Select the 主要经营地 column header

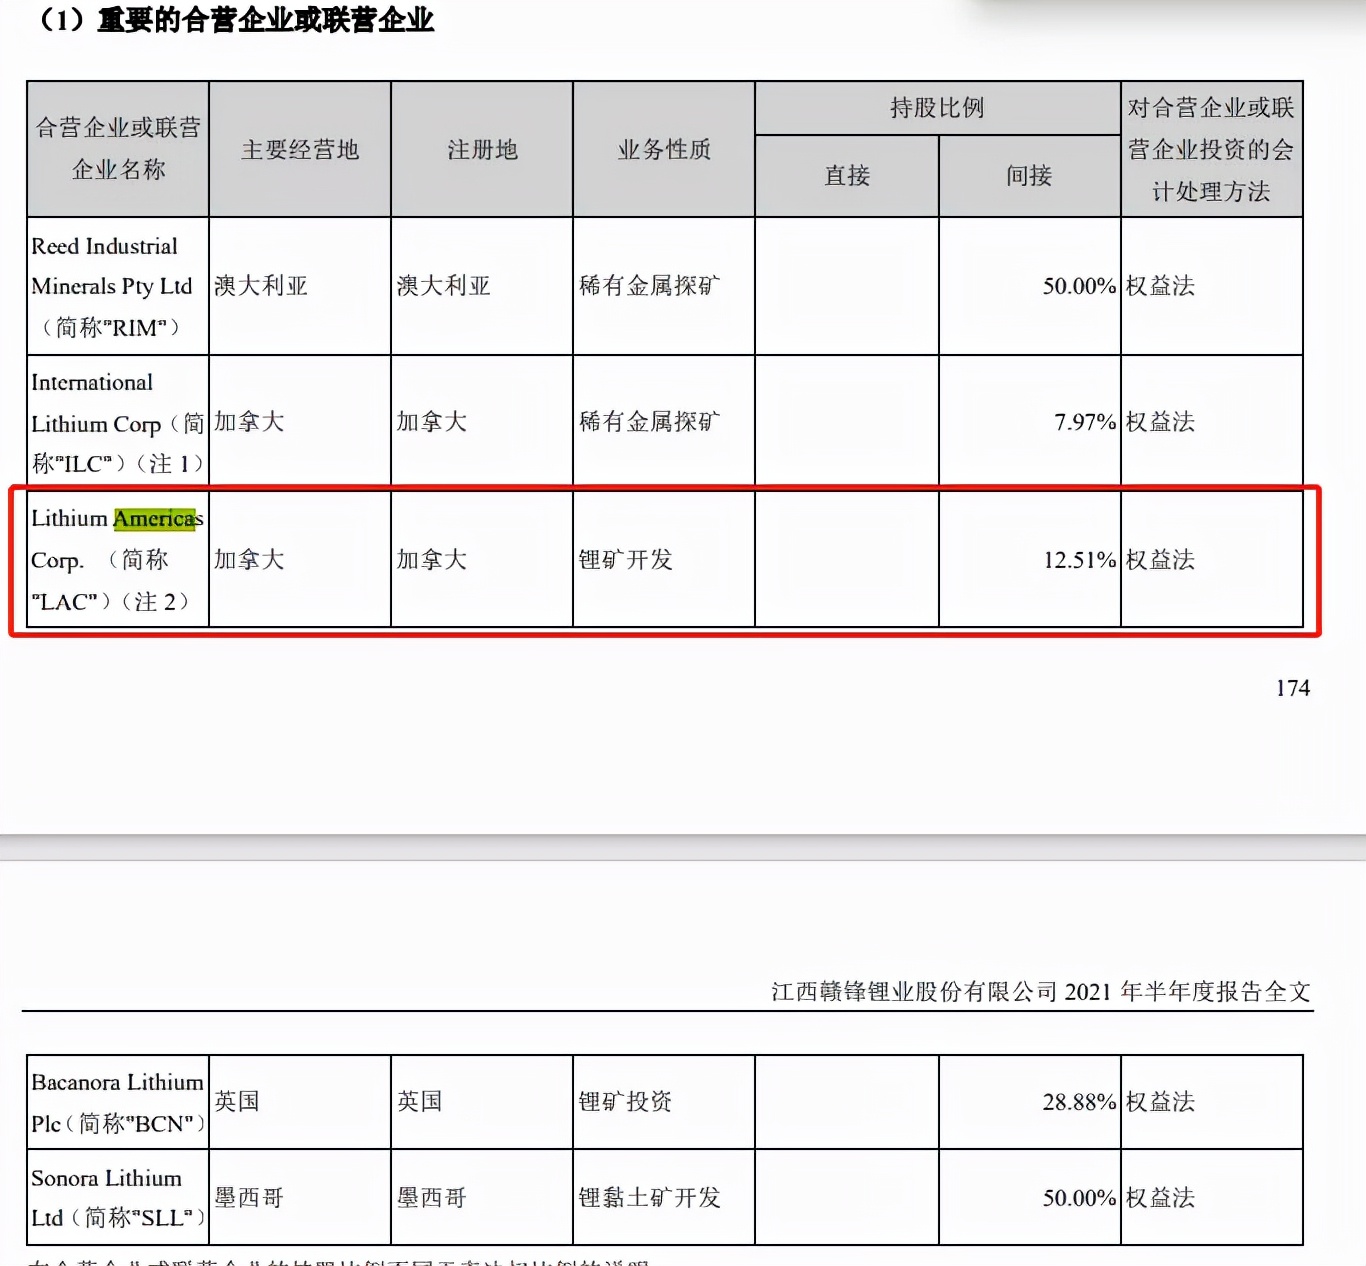[300, 150]
